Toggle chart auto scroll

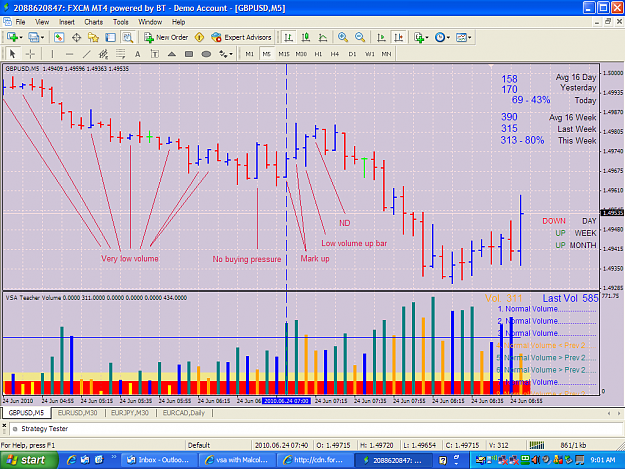coord(381,37)
